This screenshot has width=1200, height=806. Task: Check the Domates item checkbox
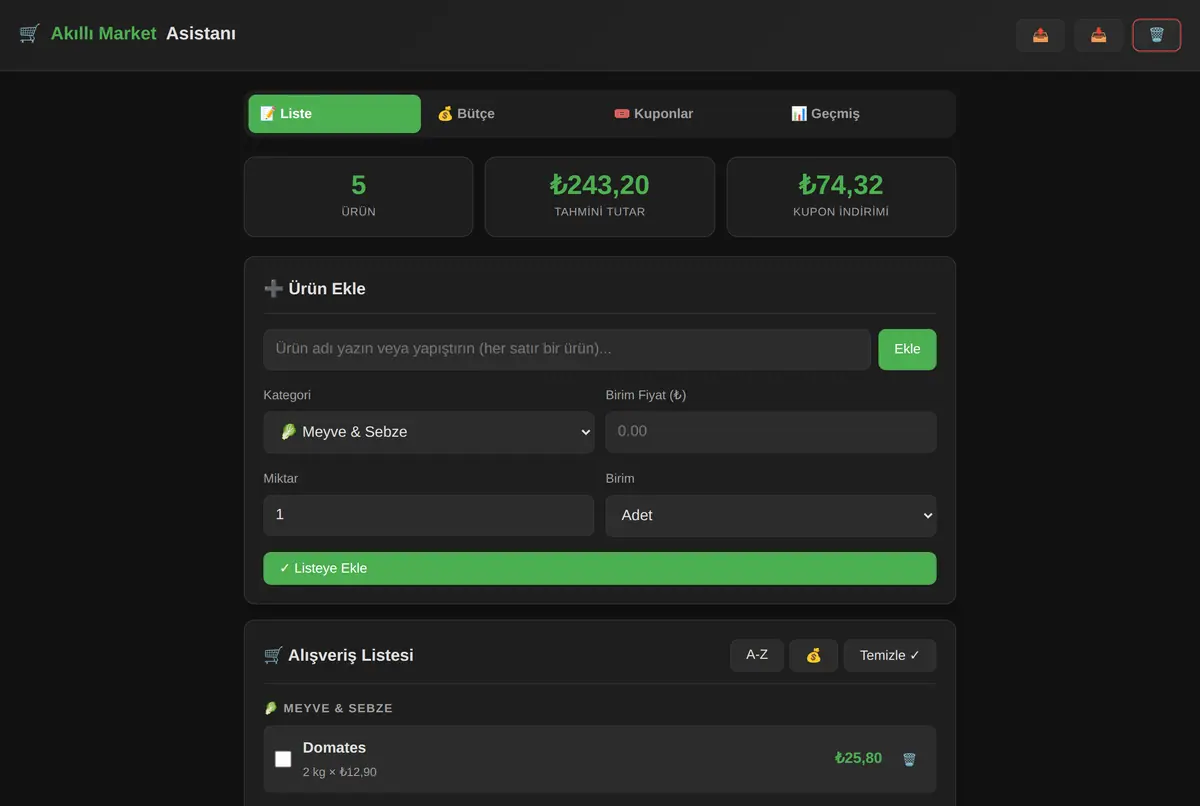point(283,759)
